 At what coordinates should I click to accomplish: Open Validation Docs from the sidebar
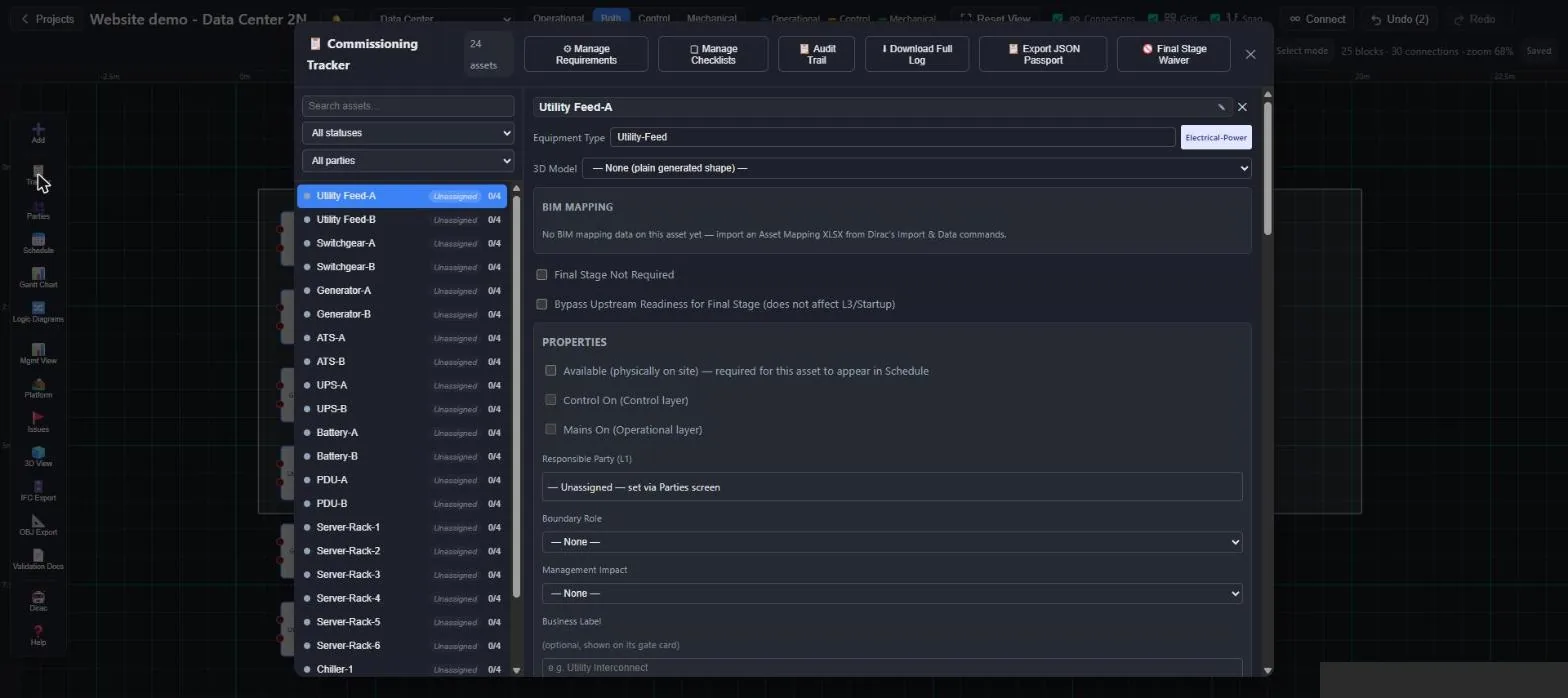(x=38, y=560)
